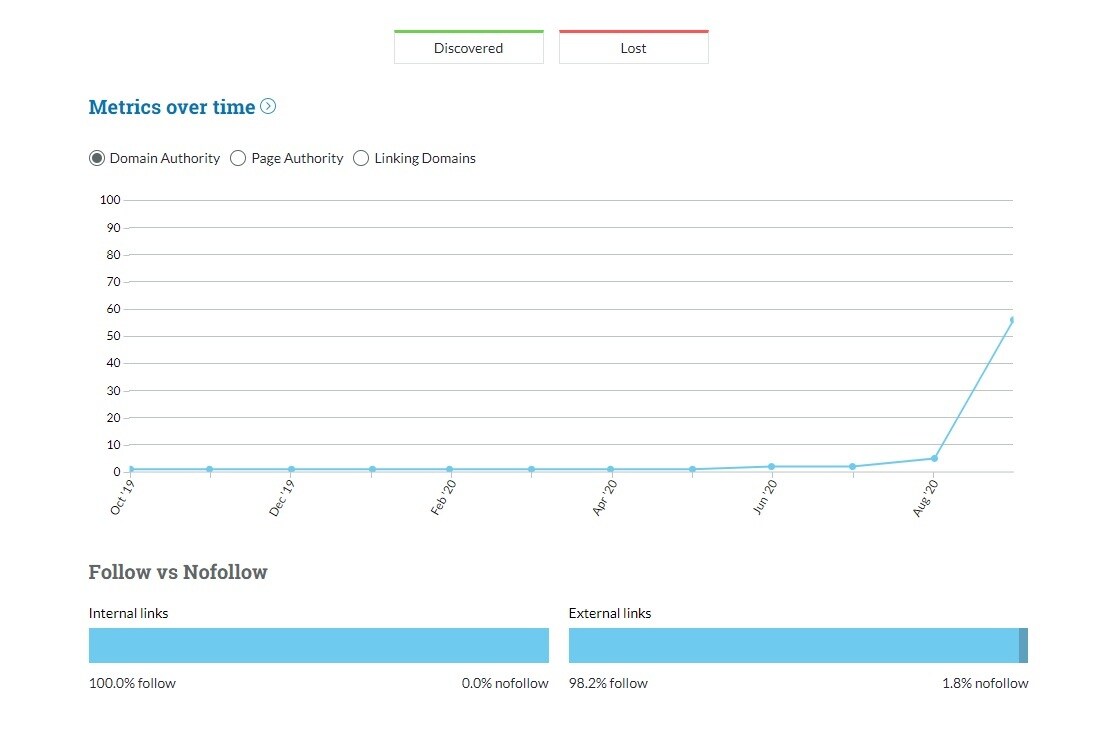This screenshot has width=1101, height=733.
Task: Click the "1.8% nofollow" label
Action: click(x=985, y=683)
